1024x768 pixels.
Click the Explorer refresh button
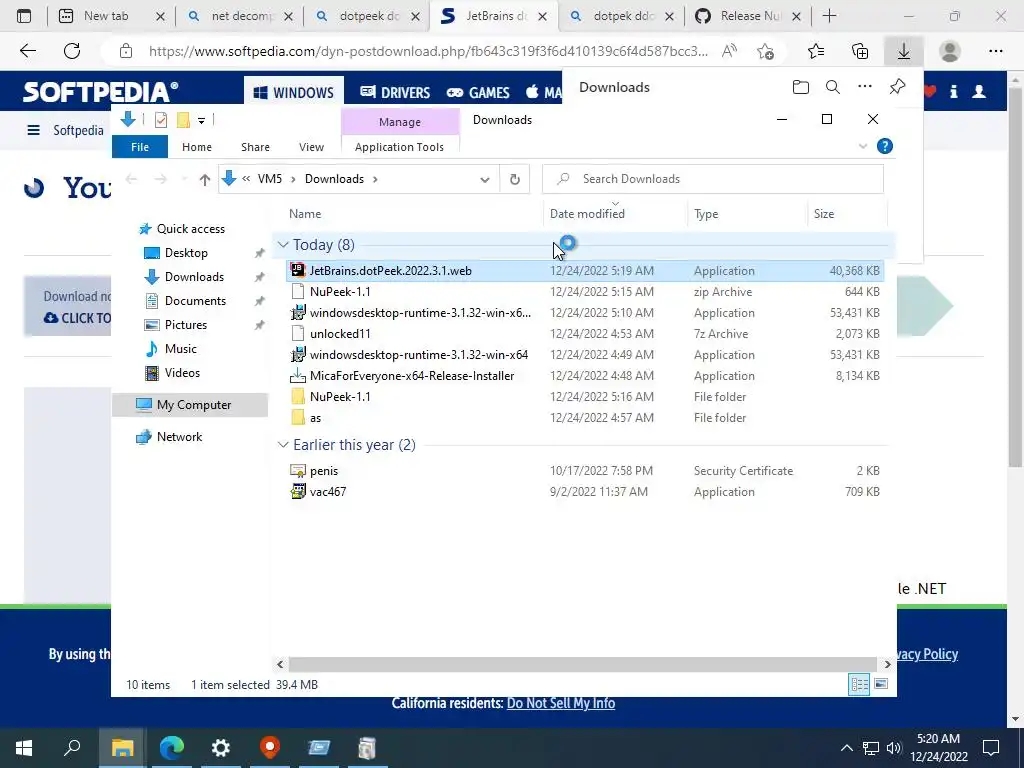515,179
